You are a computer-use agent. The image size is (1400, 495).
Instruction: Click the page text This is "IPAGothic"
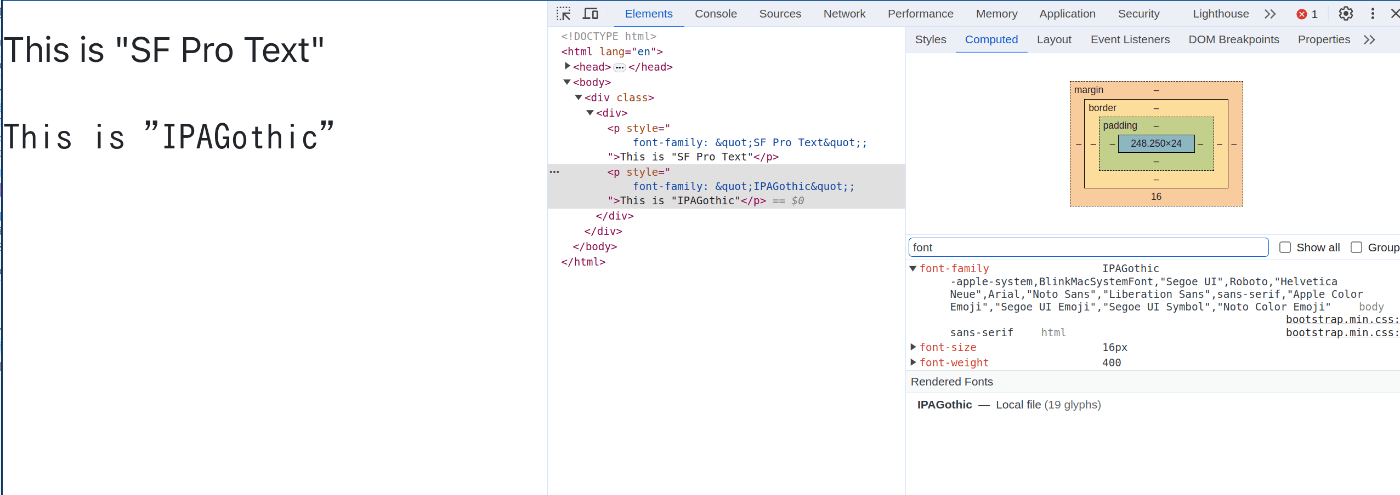coord(169,136)
